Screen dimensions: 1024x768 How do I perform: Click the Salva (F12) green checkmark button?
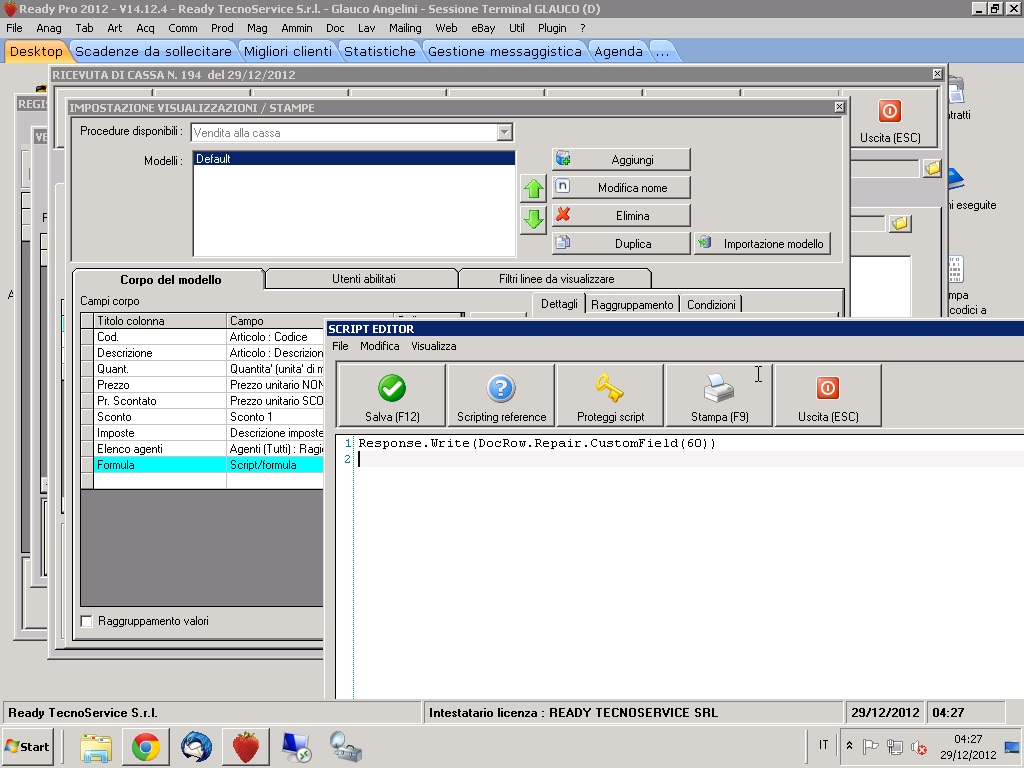[391, 396]
